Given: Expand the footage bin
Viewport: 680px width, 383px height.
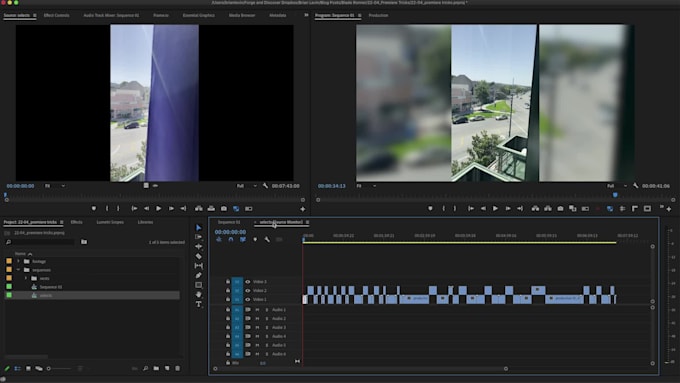Looking at the screenshot, I should 18,261.
